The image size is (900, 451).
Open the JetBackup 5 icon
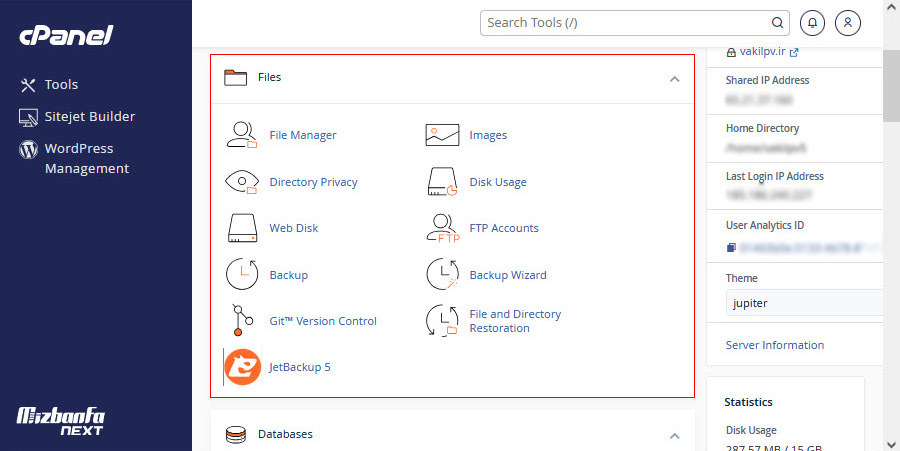pyautogui.click(x=242, y=367)
